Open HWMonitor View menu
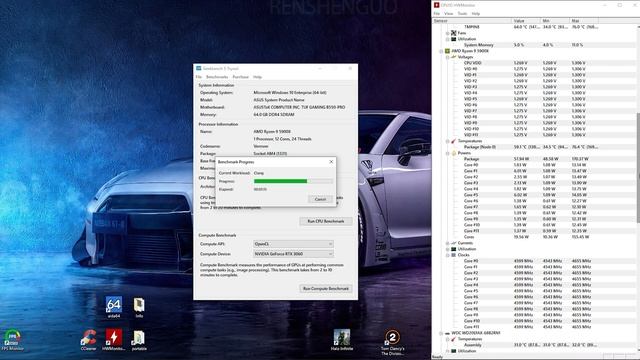Image resolution: width=640 pixels, height=360 pixels. pyautogui.click(x=449, y=13)
